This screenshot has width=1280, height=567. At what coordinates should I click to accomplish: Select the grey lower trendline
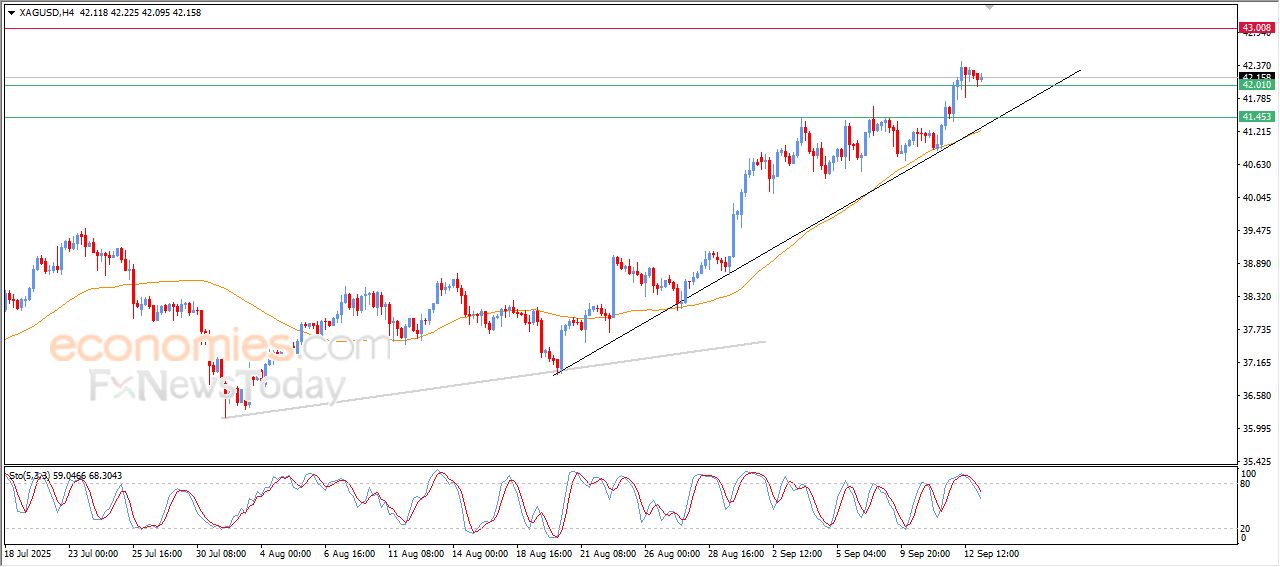click(494, 380)
